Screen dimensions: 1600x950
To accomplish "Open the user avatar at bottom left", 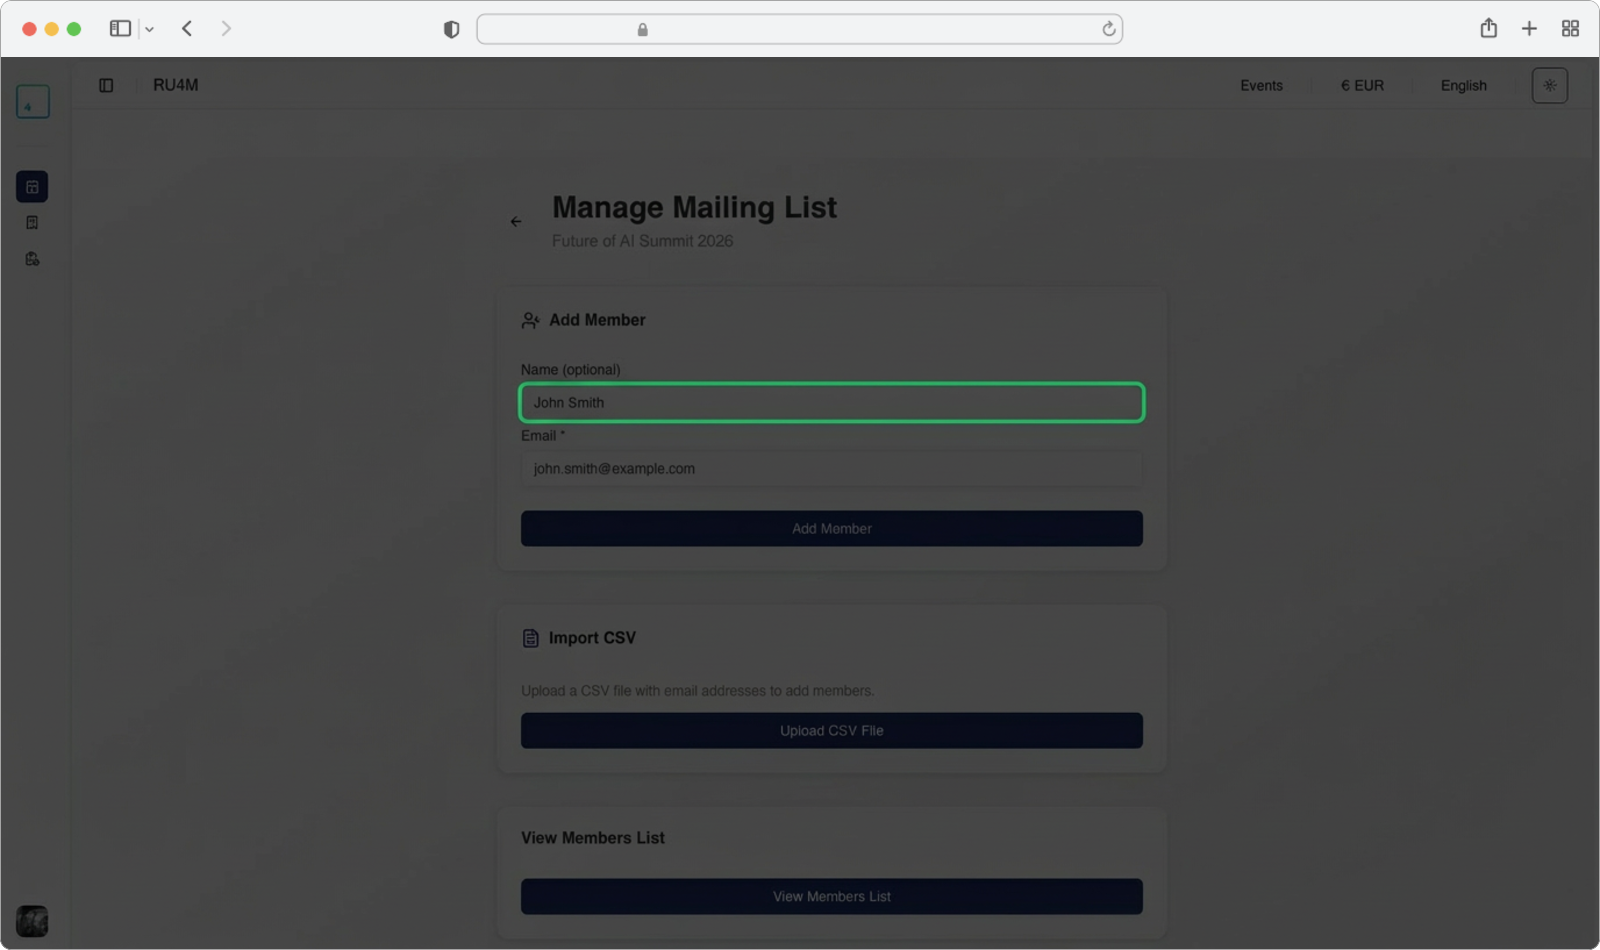I will (x=32, y=920).
